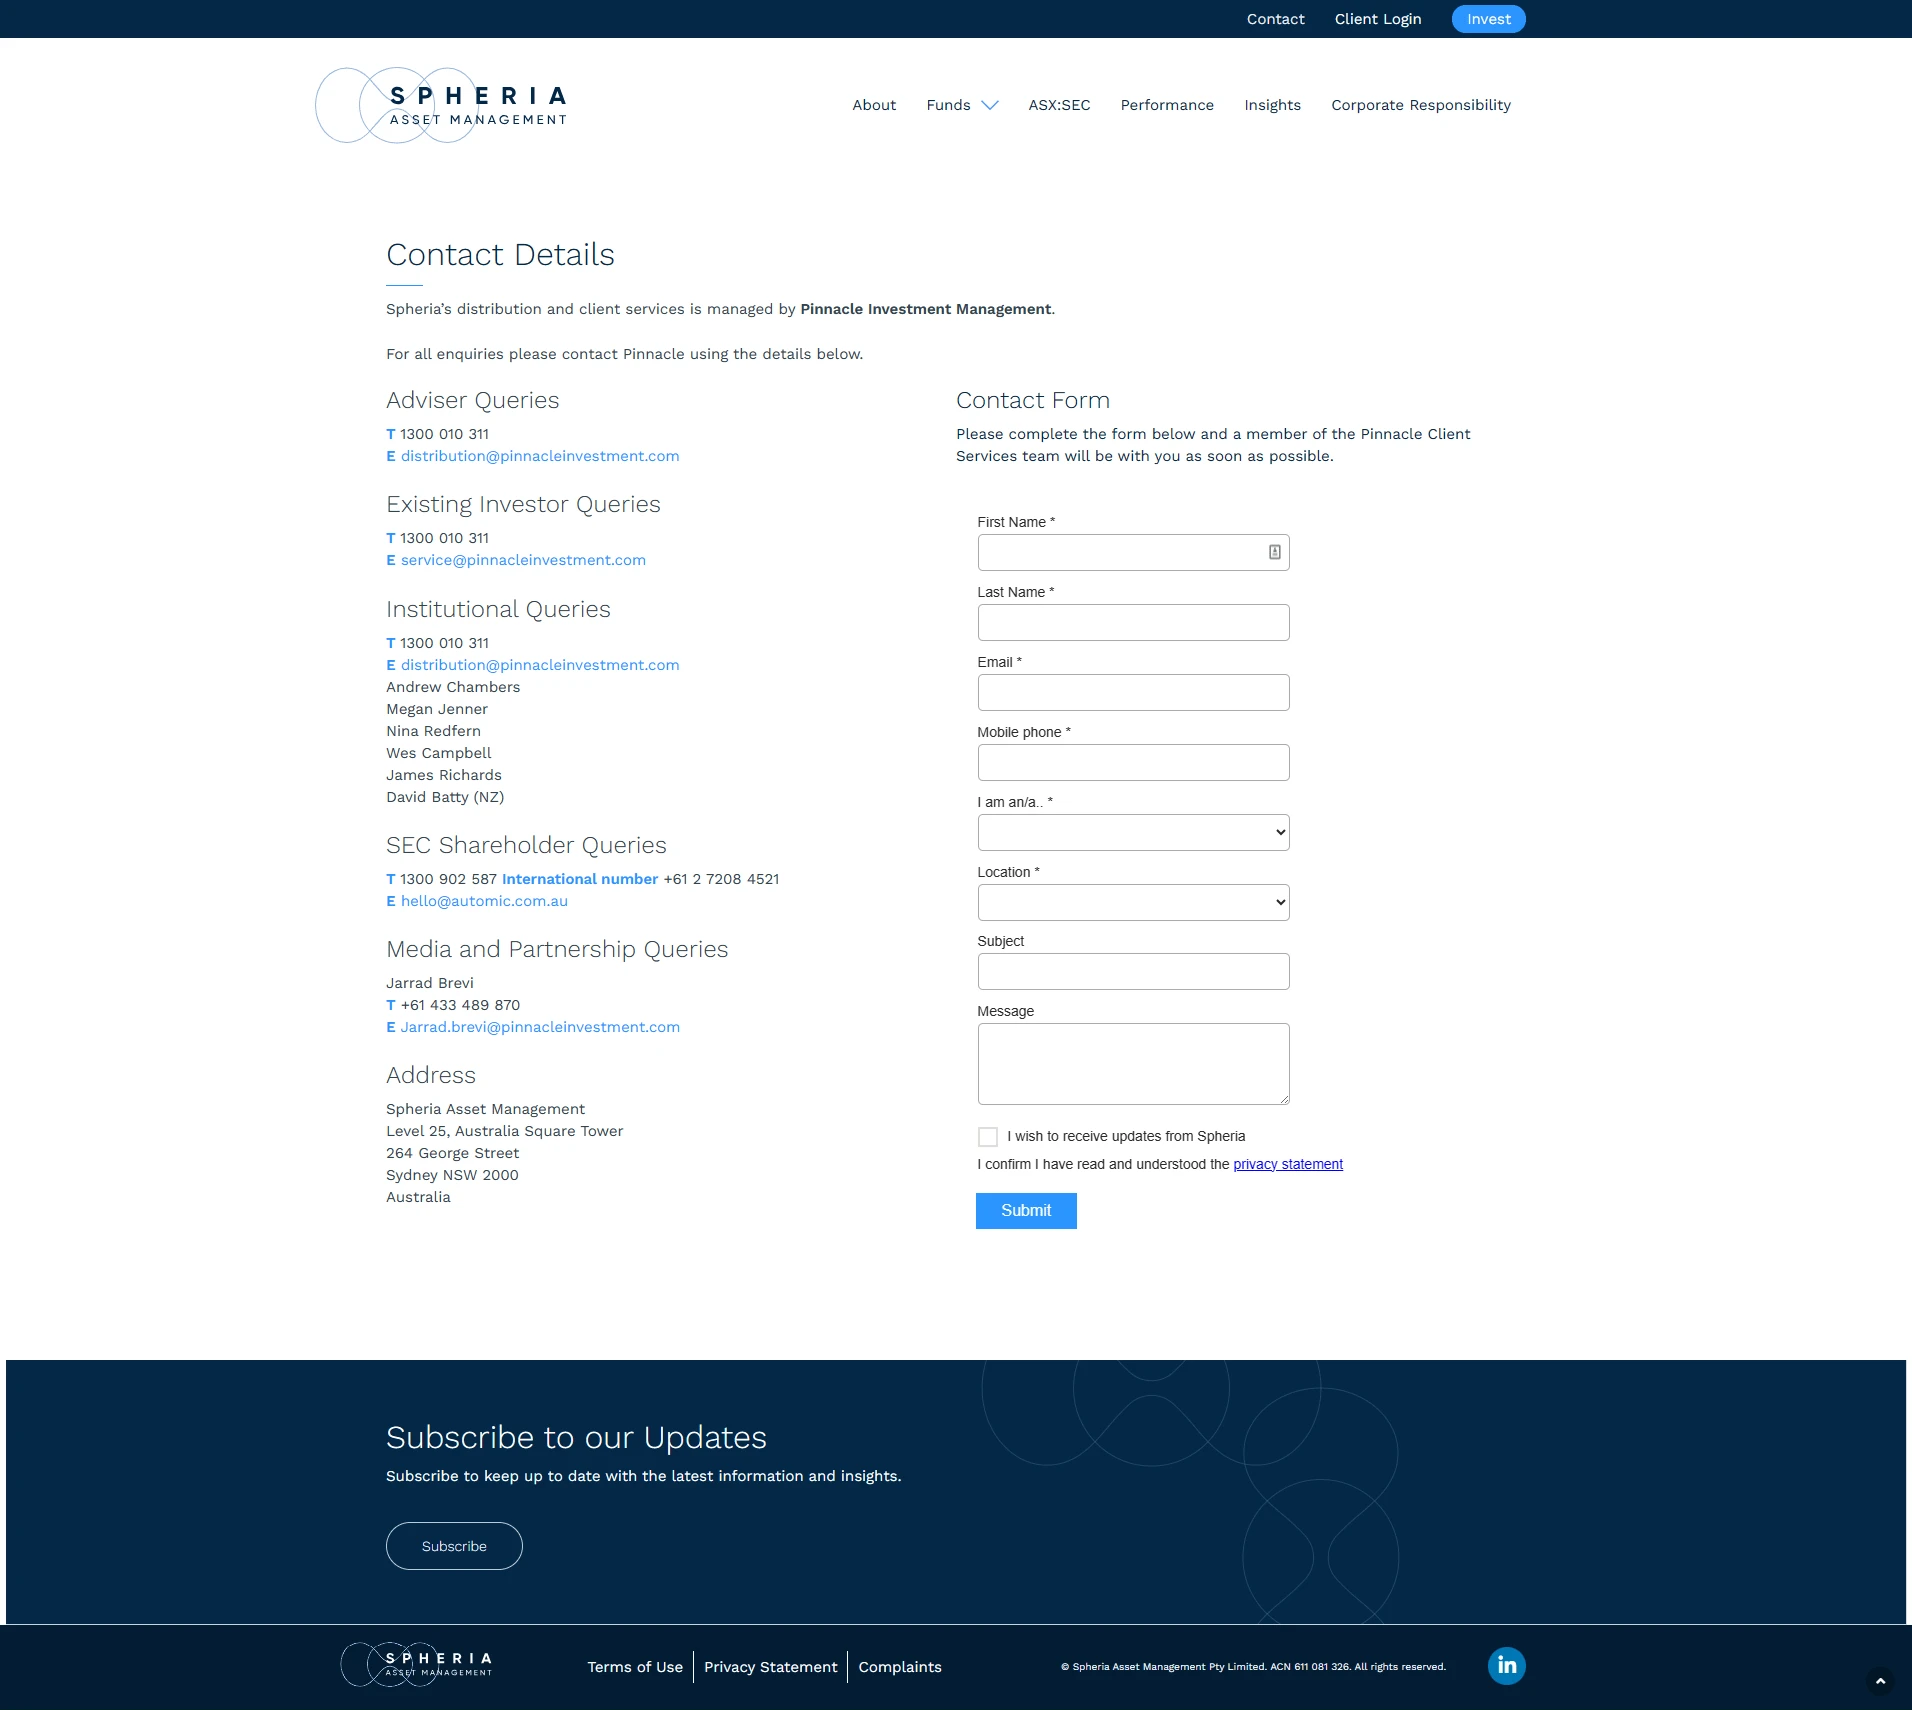Click hello@automic.com.au email link

point(484,901)
